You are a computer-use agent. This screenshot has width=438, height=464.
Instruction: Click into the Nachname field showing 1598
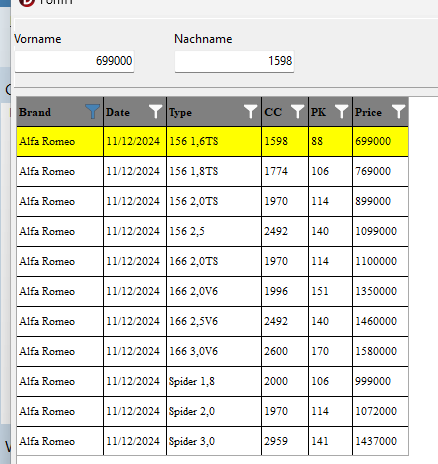coord(234,61)
